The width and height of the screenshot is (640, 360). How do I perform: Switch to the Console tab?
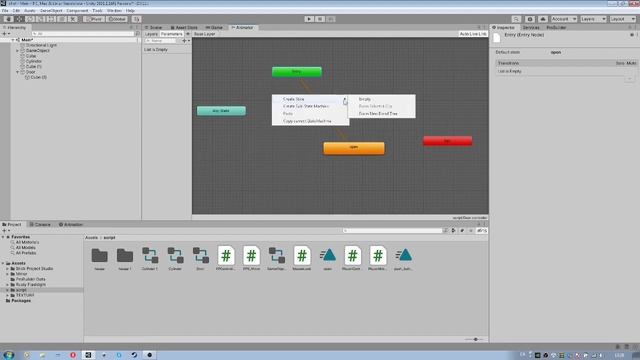click(40, 224)
